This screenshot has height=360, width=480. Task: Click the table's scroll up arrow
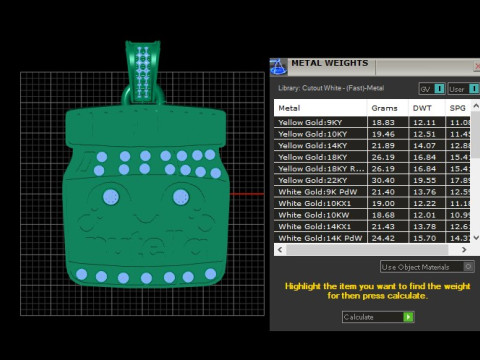coord(476,106)
